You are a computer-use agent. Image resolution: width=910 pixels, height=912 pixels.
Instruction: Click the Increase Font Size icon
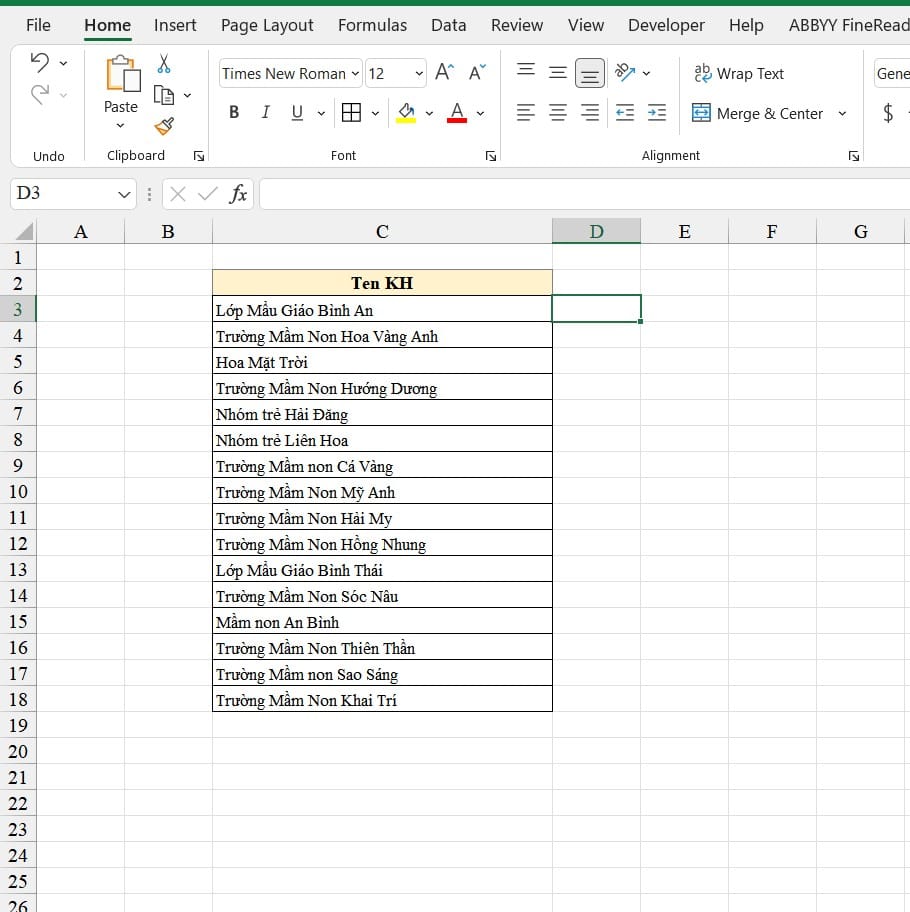444,73
